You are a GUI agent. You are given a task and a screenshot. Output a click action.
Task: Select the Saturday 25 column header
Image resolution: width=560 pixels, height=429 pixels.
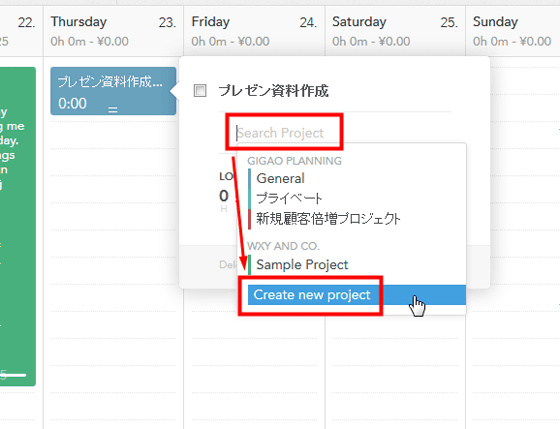395,31
